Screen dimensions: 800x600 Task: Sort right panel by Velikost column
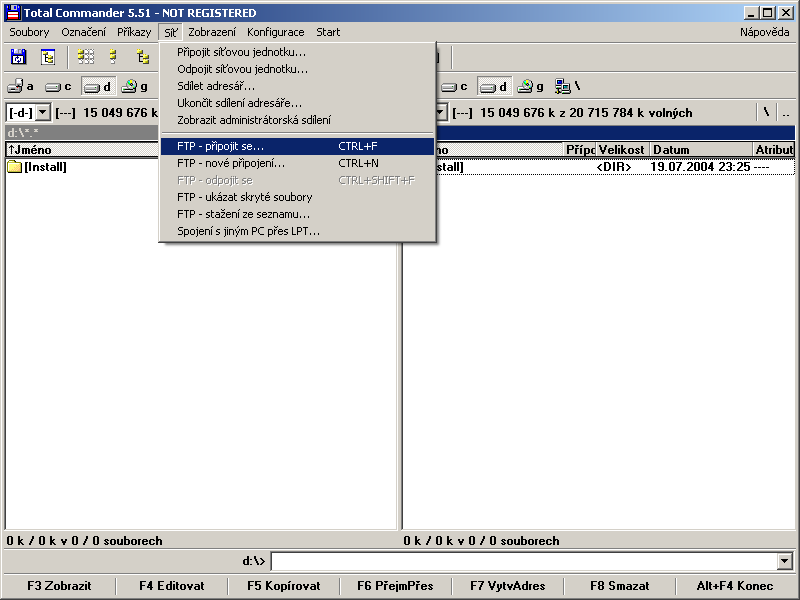[622, 149]
